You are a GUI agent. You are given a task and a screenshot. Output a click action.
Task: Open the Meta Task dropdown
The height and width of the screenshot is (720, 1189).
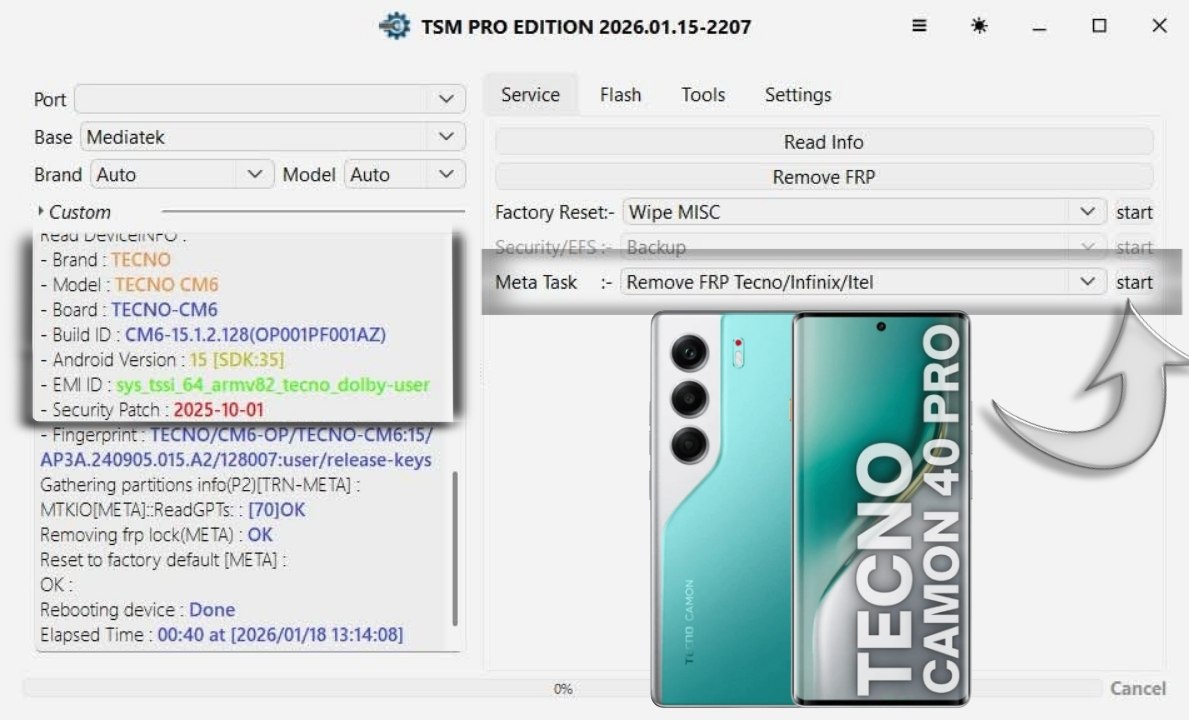tap(863, 282)
